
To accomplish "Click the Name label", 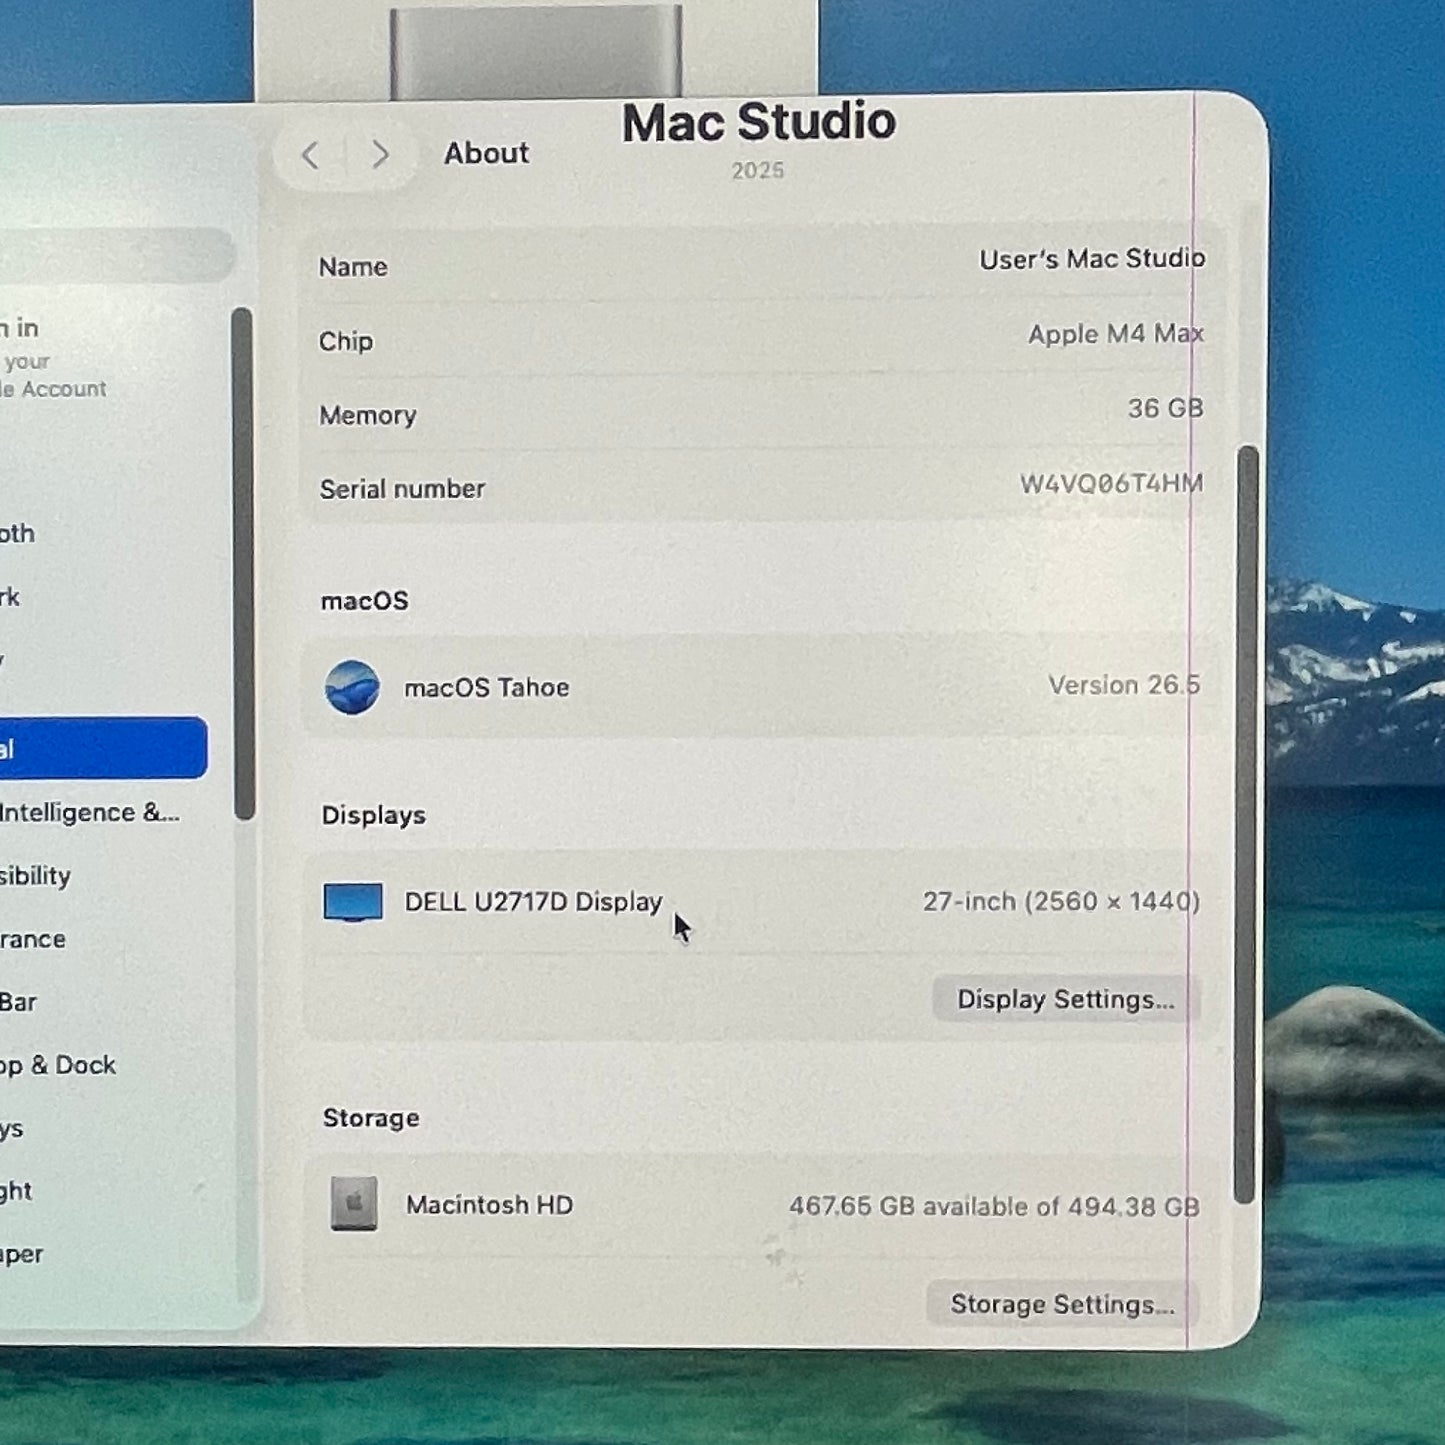I will click(x=353, y=267).
